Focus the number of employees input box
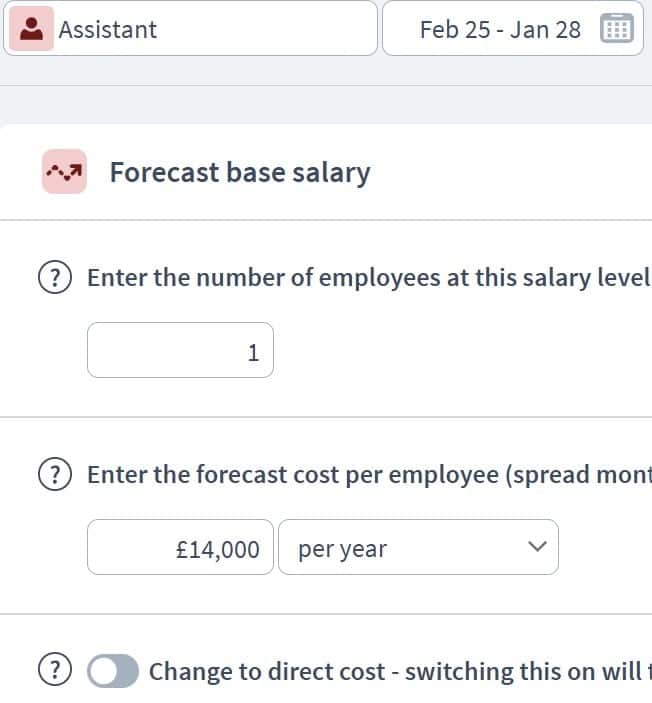This screenshot has width=652, height=703. [x=180, y=350]
